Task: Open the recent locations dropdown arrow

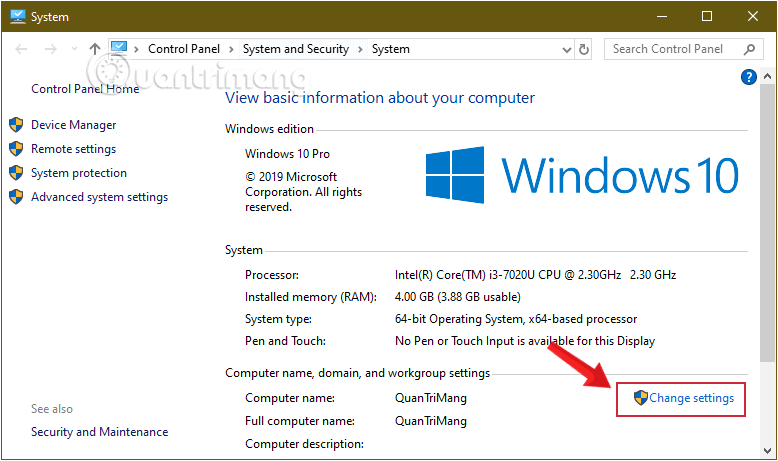Action: [x=74, y=49]
